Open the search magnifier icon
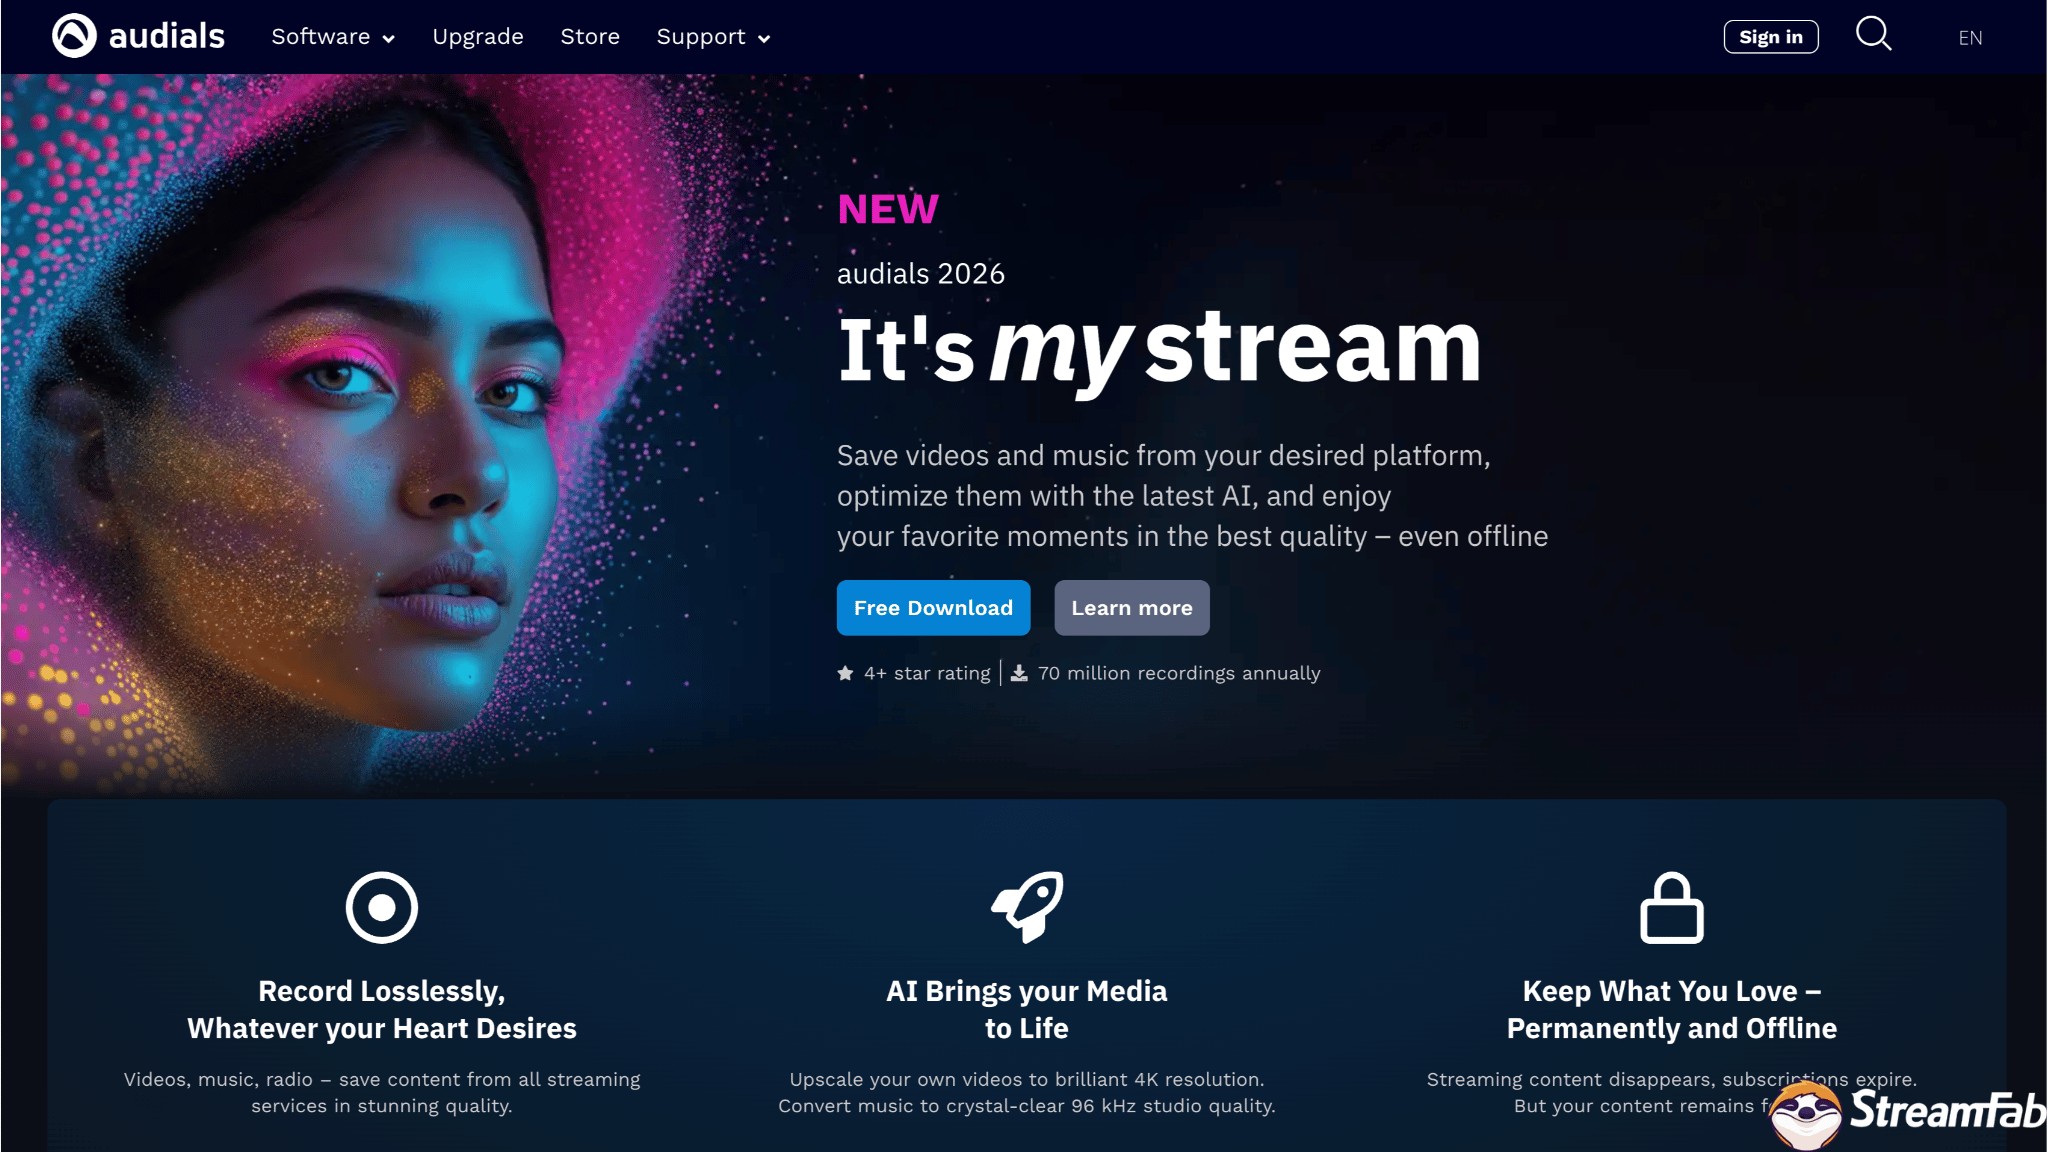The width and height of the screenshot is (2048, 1152). tap(1873, 34)
